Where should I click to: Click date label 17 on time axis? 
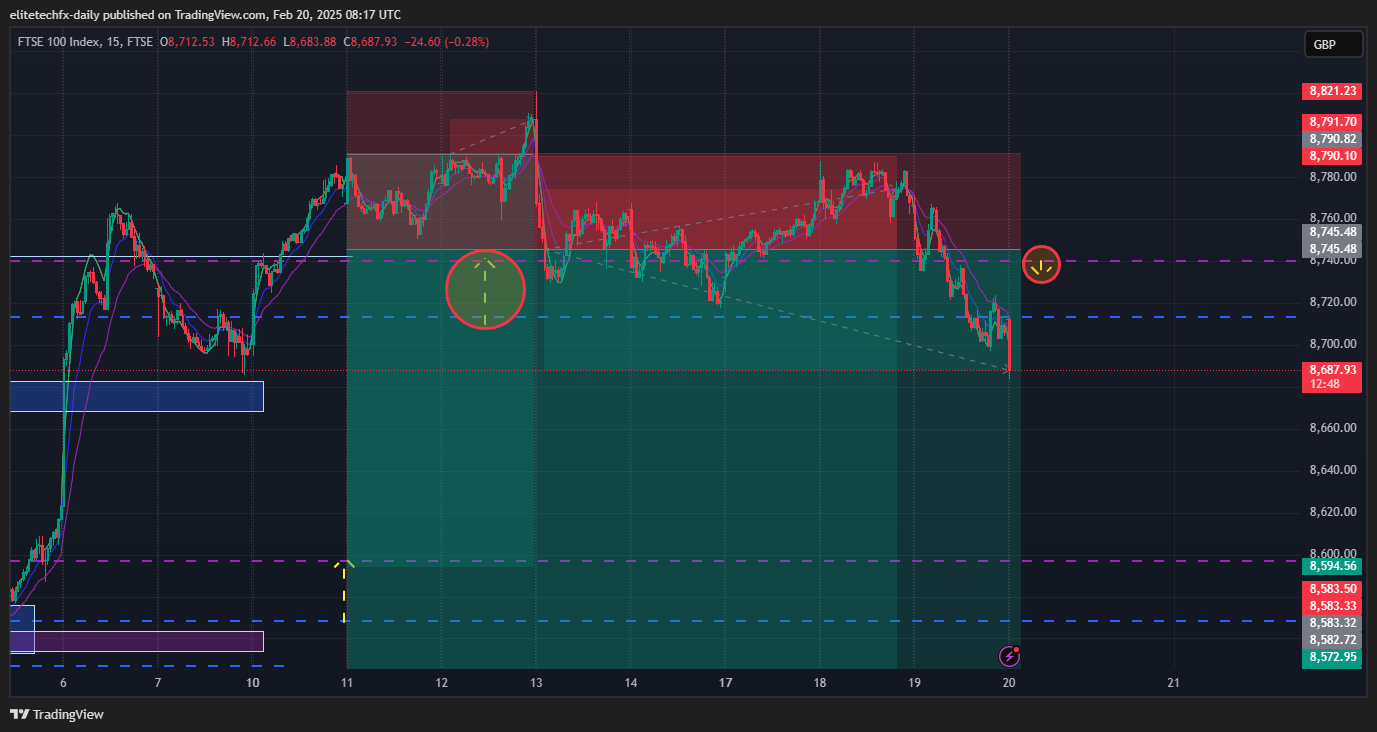pos(725,683)
